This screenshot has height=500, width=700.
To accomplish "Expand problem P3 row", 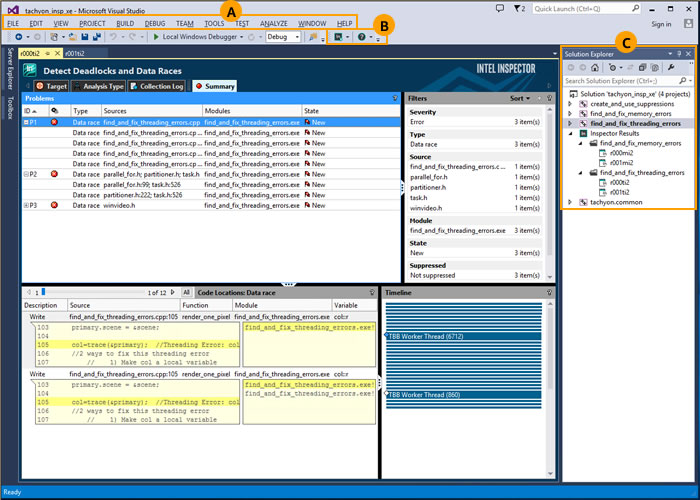I will (27, 205).
